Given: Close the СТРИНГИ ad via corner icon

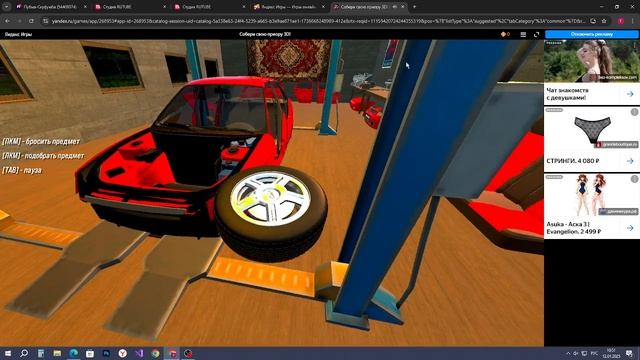Looking at the screenshot, I should [x=634, y=112].
